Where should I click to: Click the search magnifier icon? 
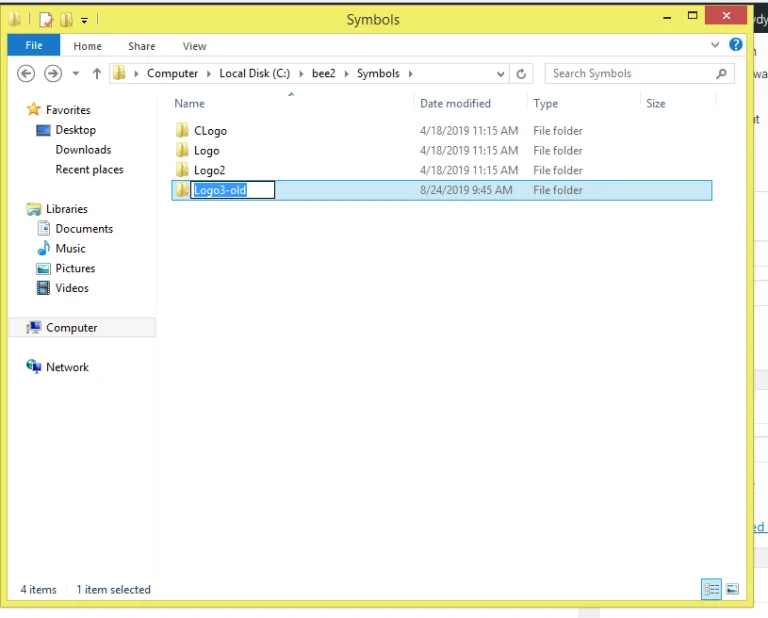tap(721, 73)
